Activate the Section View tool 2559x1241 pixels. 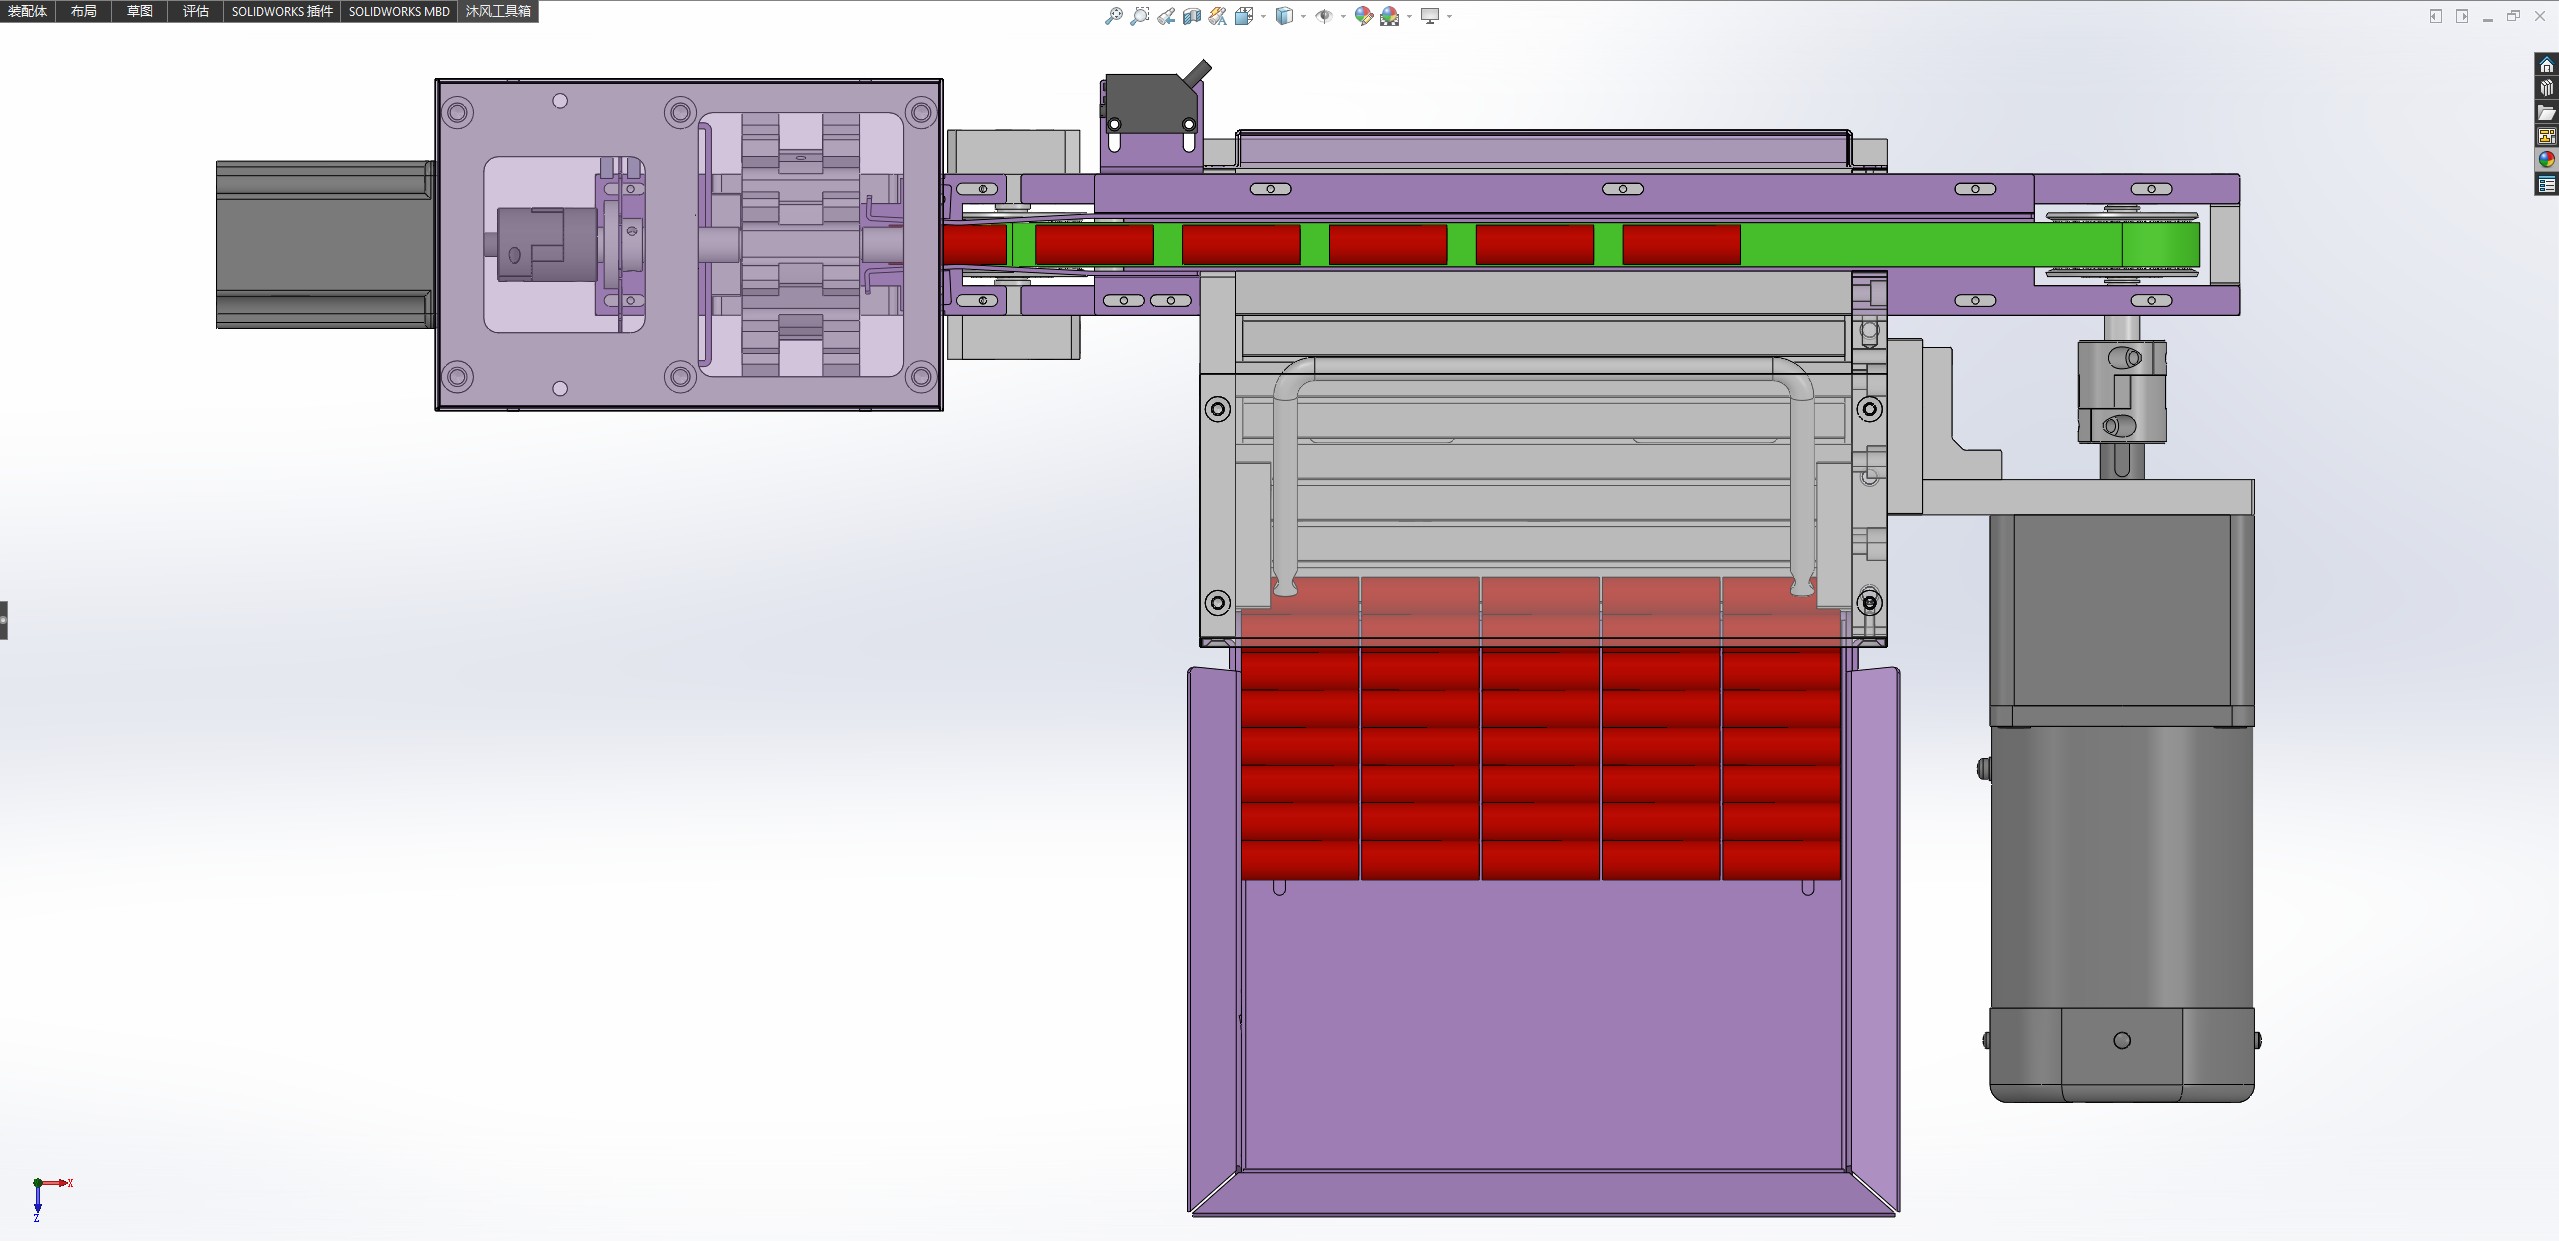tap(1192, 16)
